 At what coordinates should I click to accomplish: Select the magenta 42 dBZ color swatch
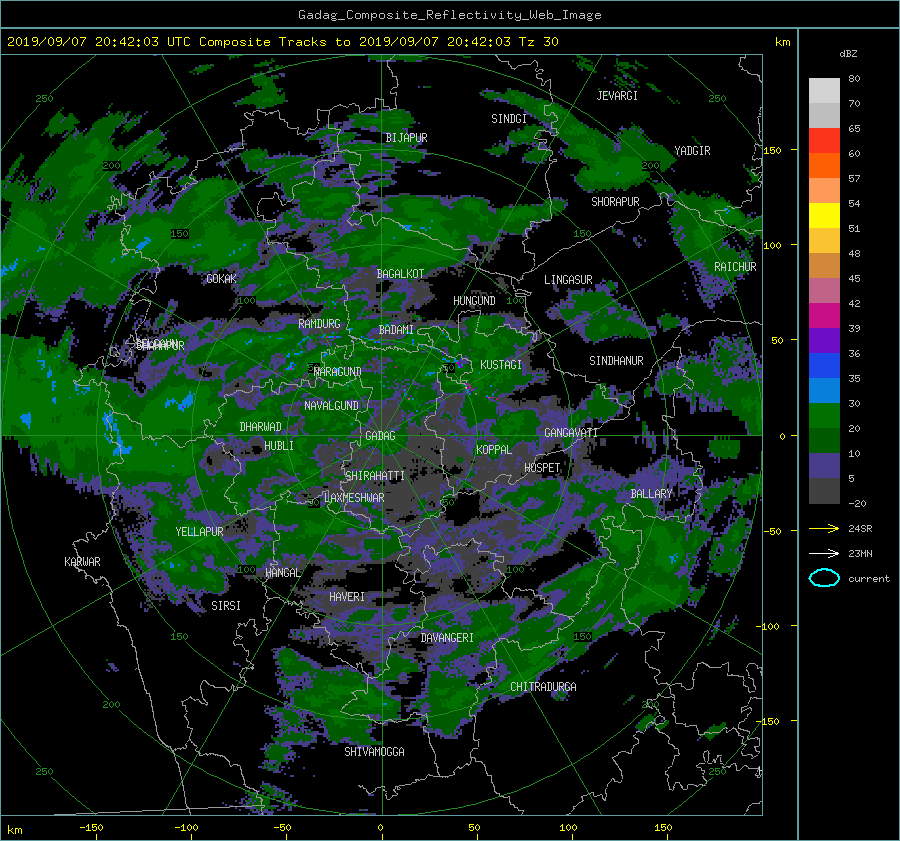[x=824, y=316]
